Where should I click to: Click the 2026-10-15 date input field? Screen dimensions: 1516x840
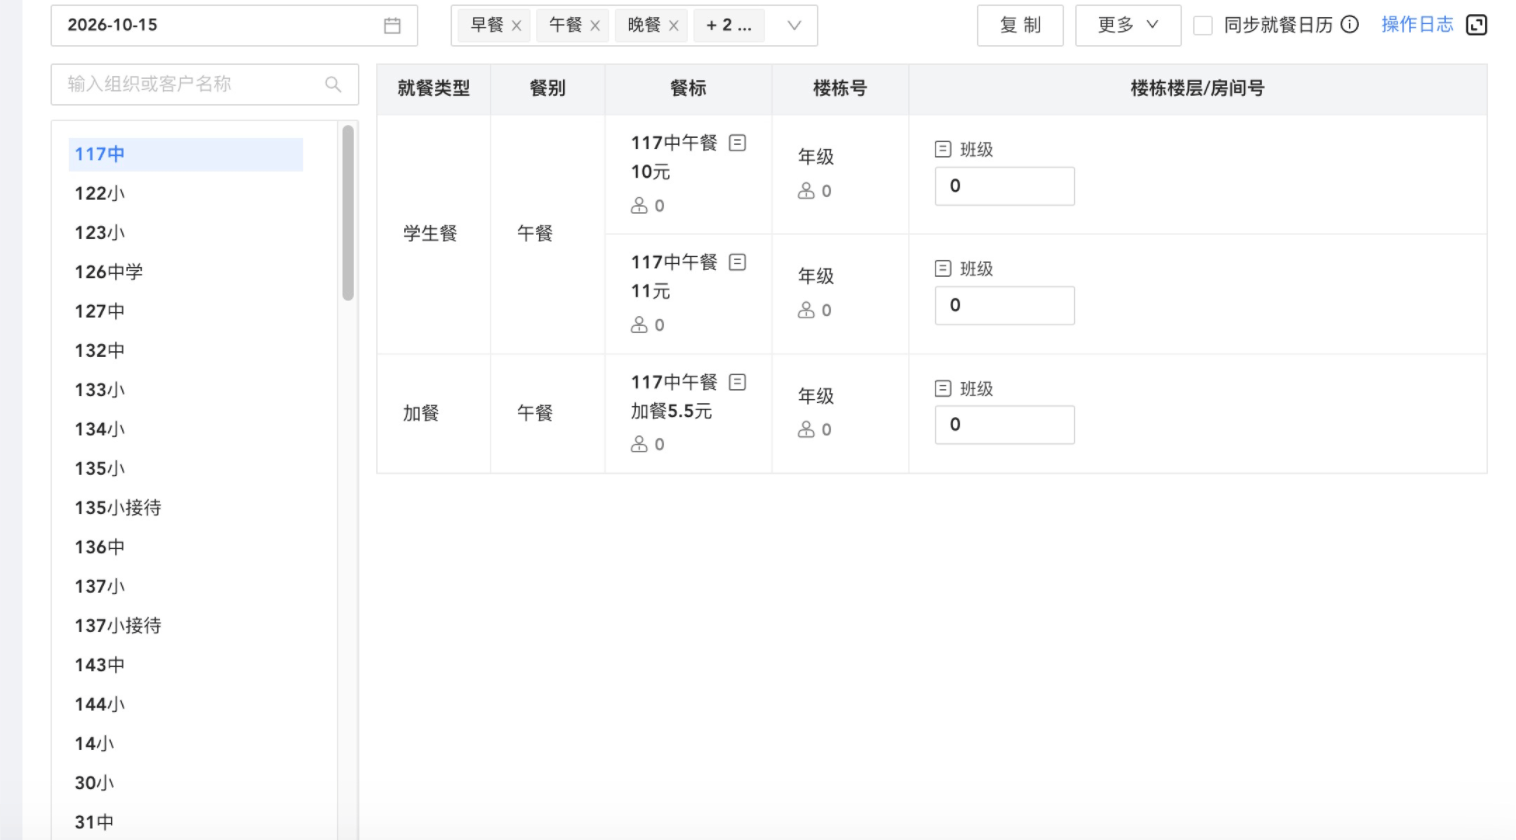point(234,26)
